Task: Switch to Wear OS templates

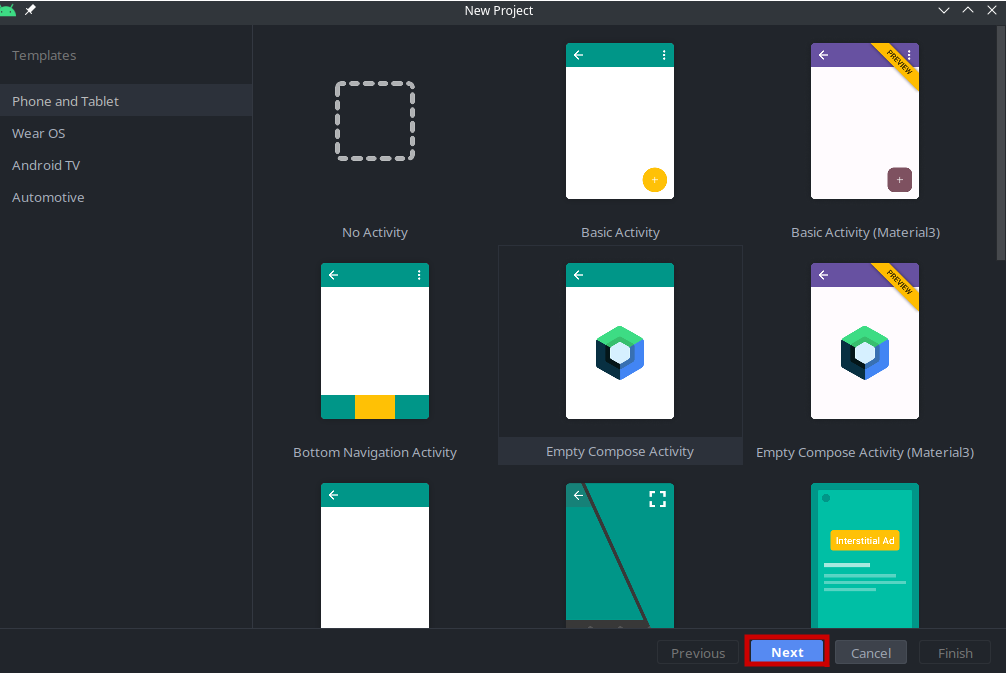Action: 39,133
